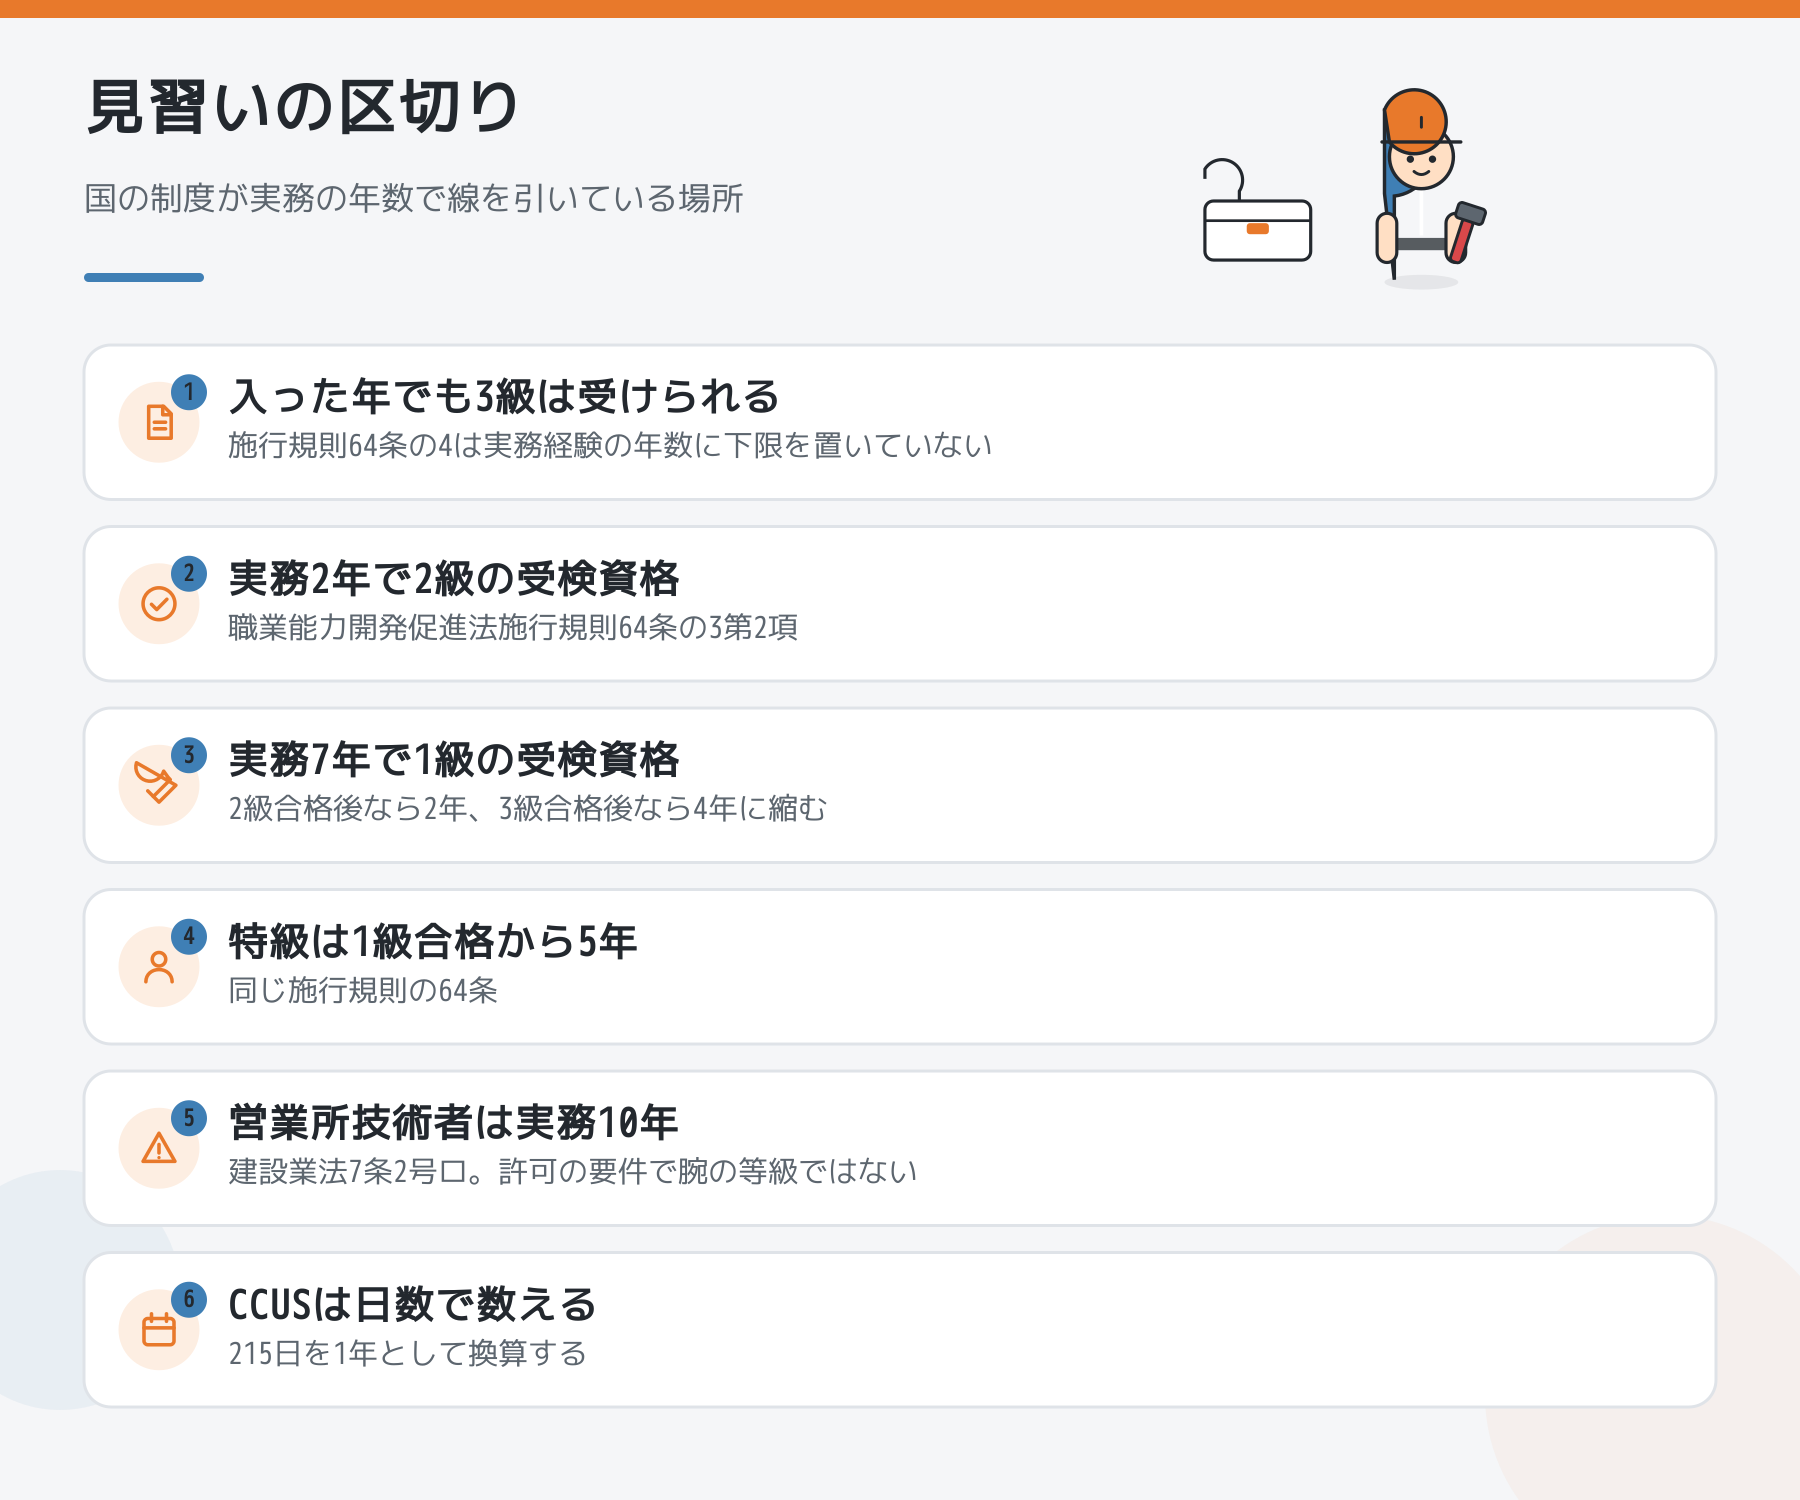Click the number 1 badge
This screenshot has height=1500, width=1800.
coord(189,392)
